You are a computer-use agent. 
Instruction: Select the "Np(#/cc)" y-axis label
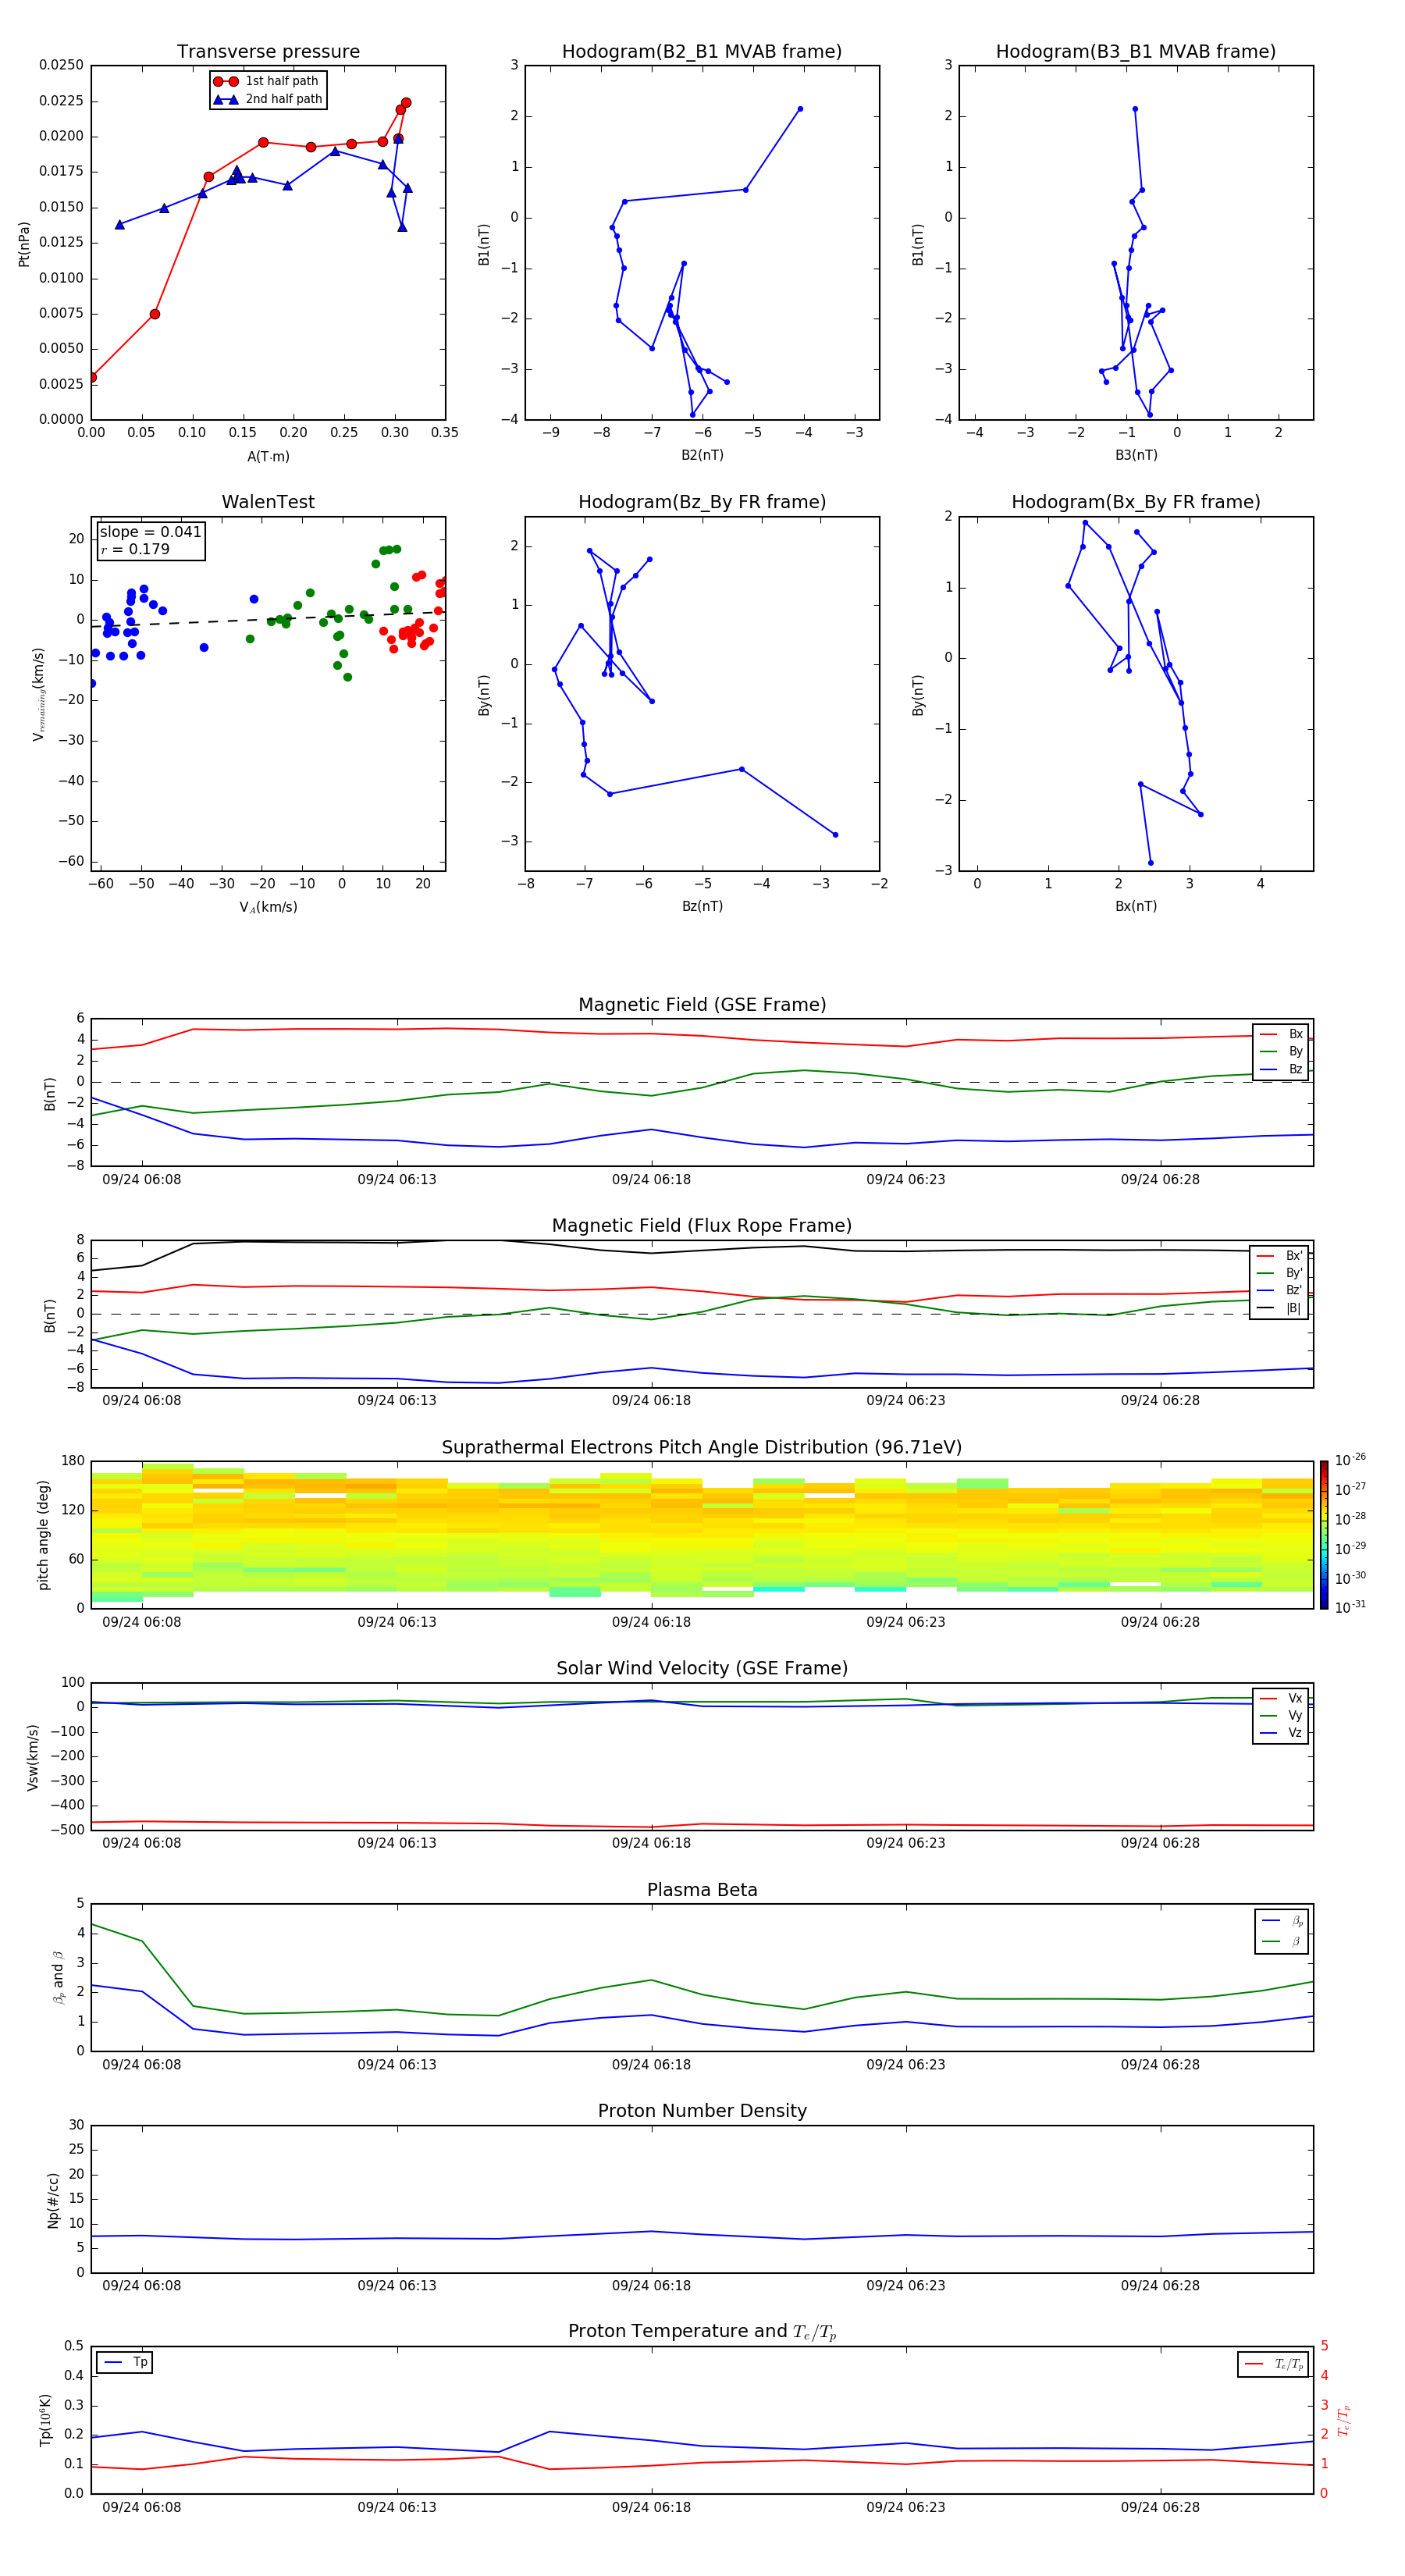click(53, 2200)
